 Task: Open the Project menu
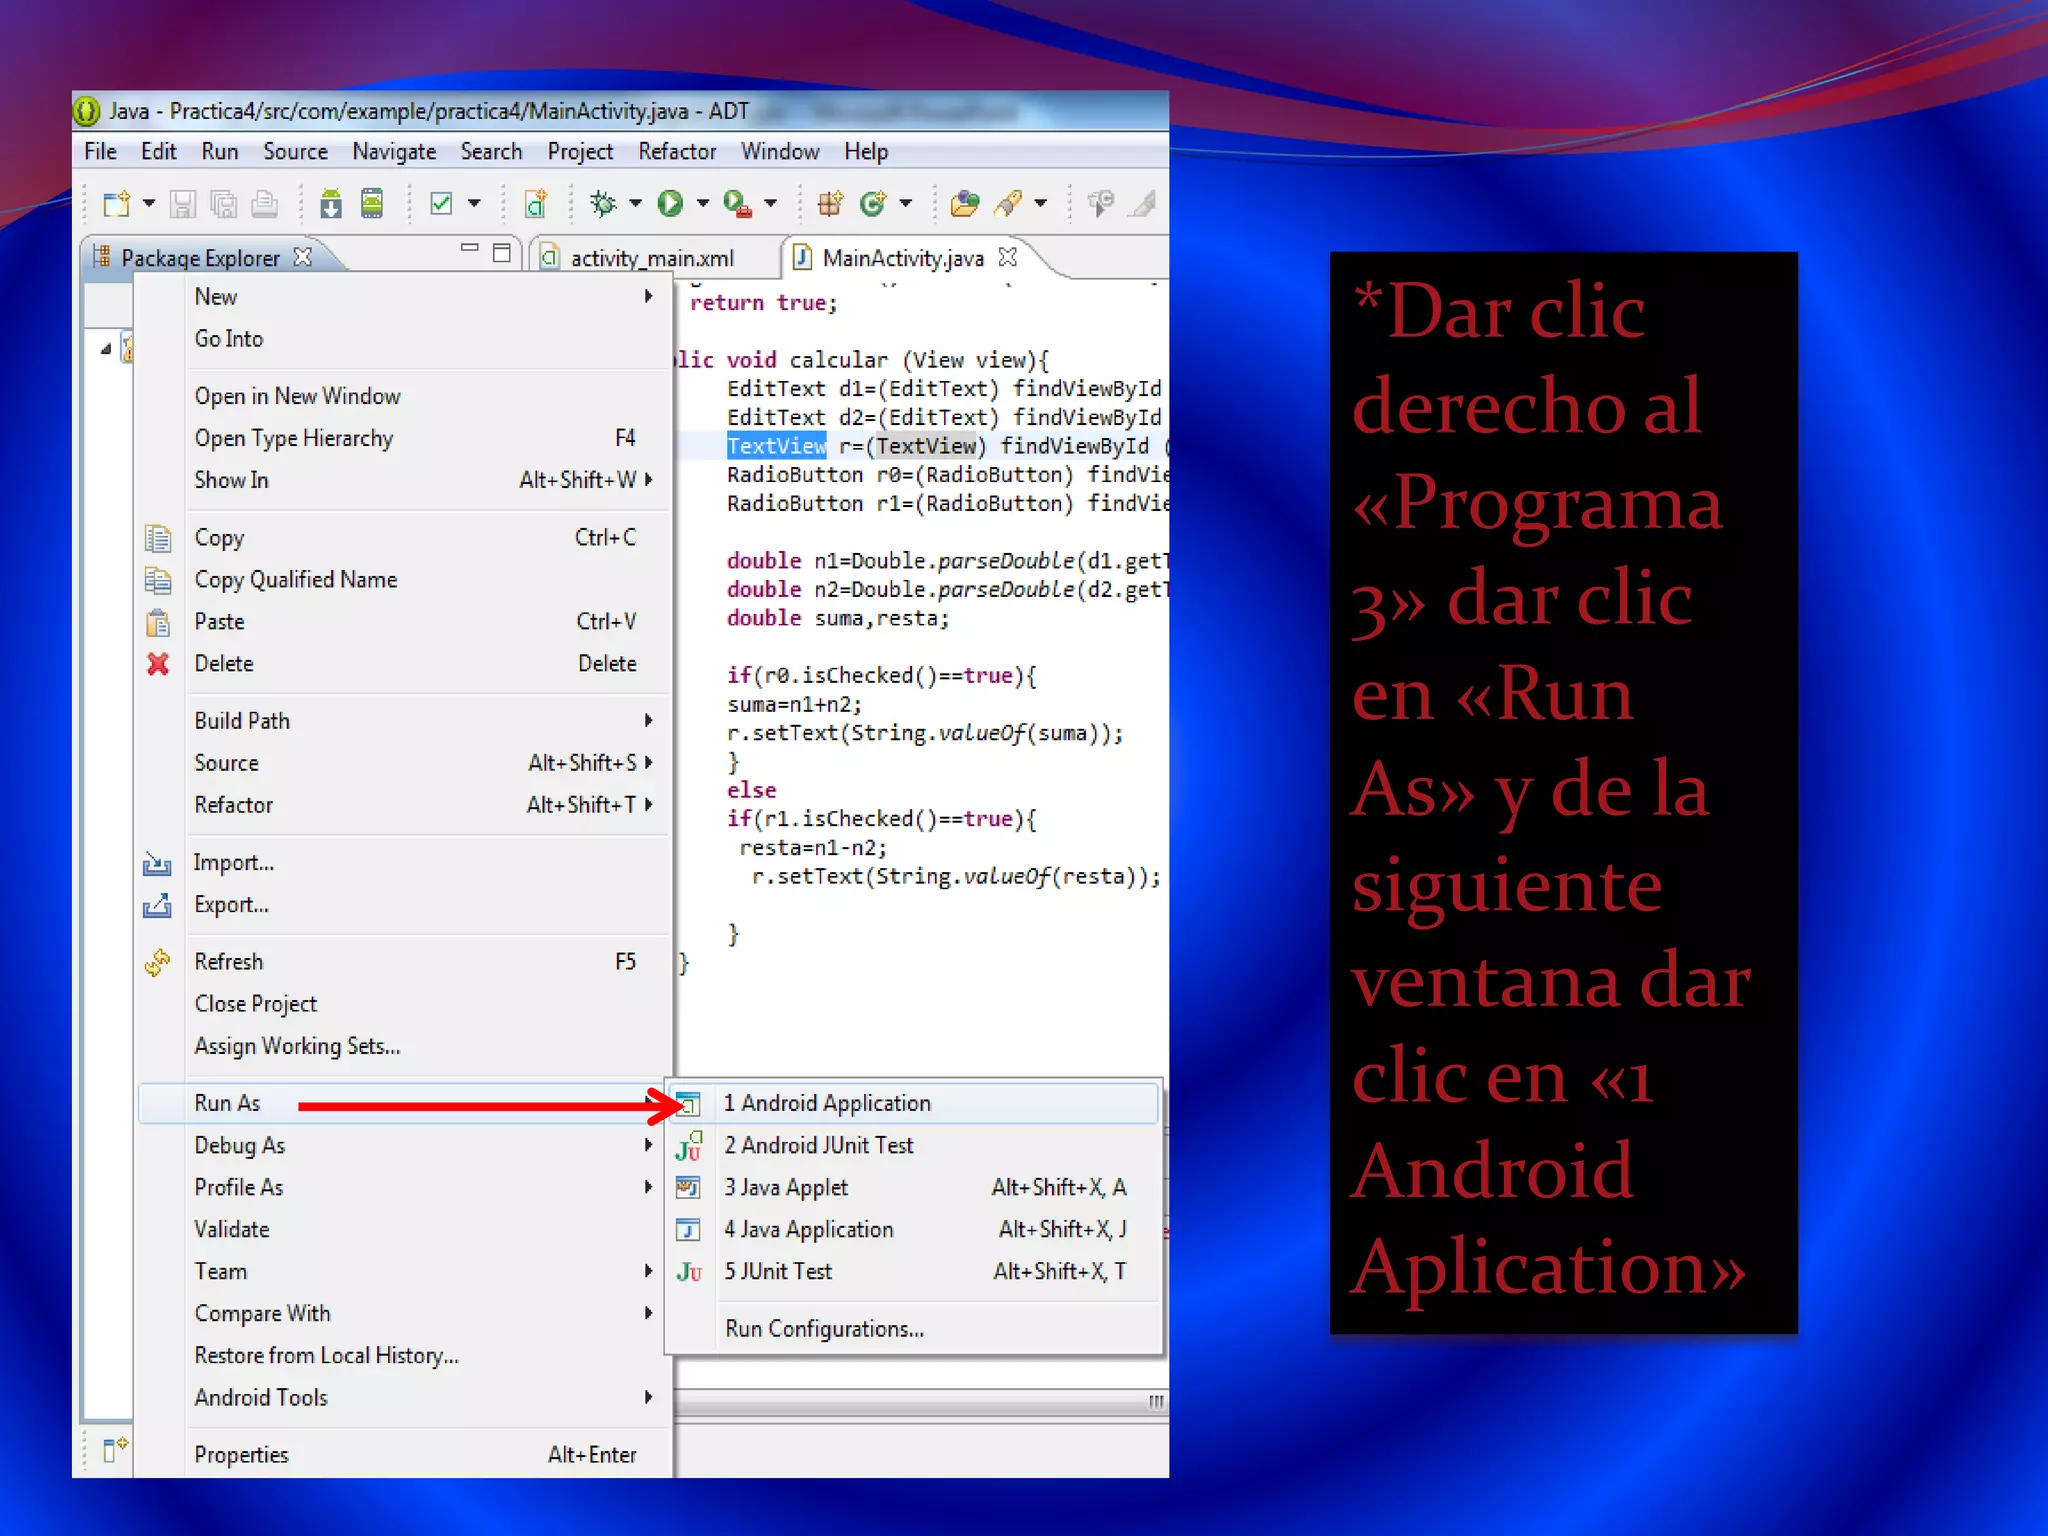click(x=580, y=152)
